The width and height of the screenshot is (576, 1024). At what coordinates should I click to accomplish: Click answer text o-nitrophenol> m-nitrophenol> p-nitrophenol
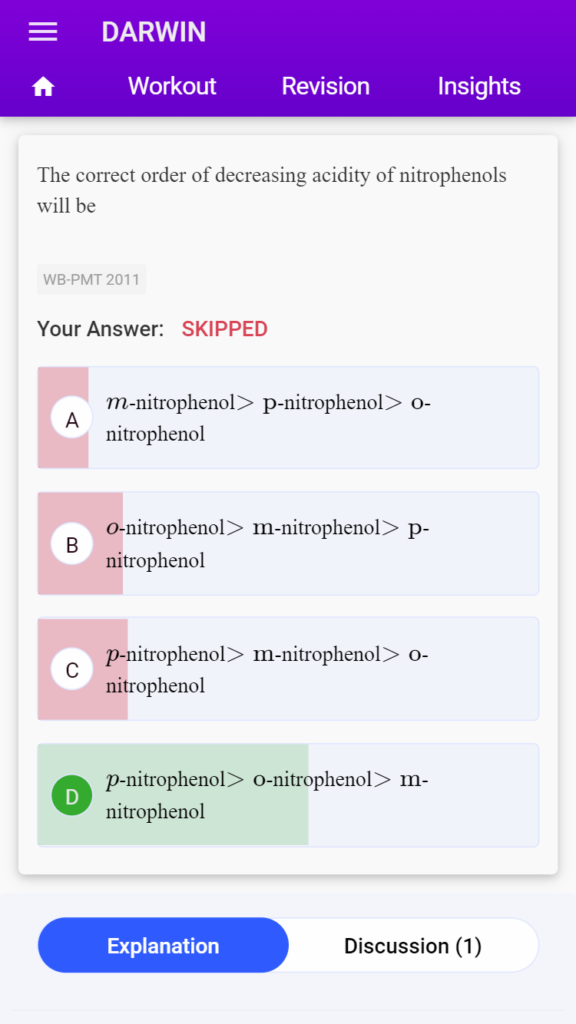click(268, 543)
